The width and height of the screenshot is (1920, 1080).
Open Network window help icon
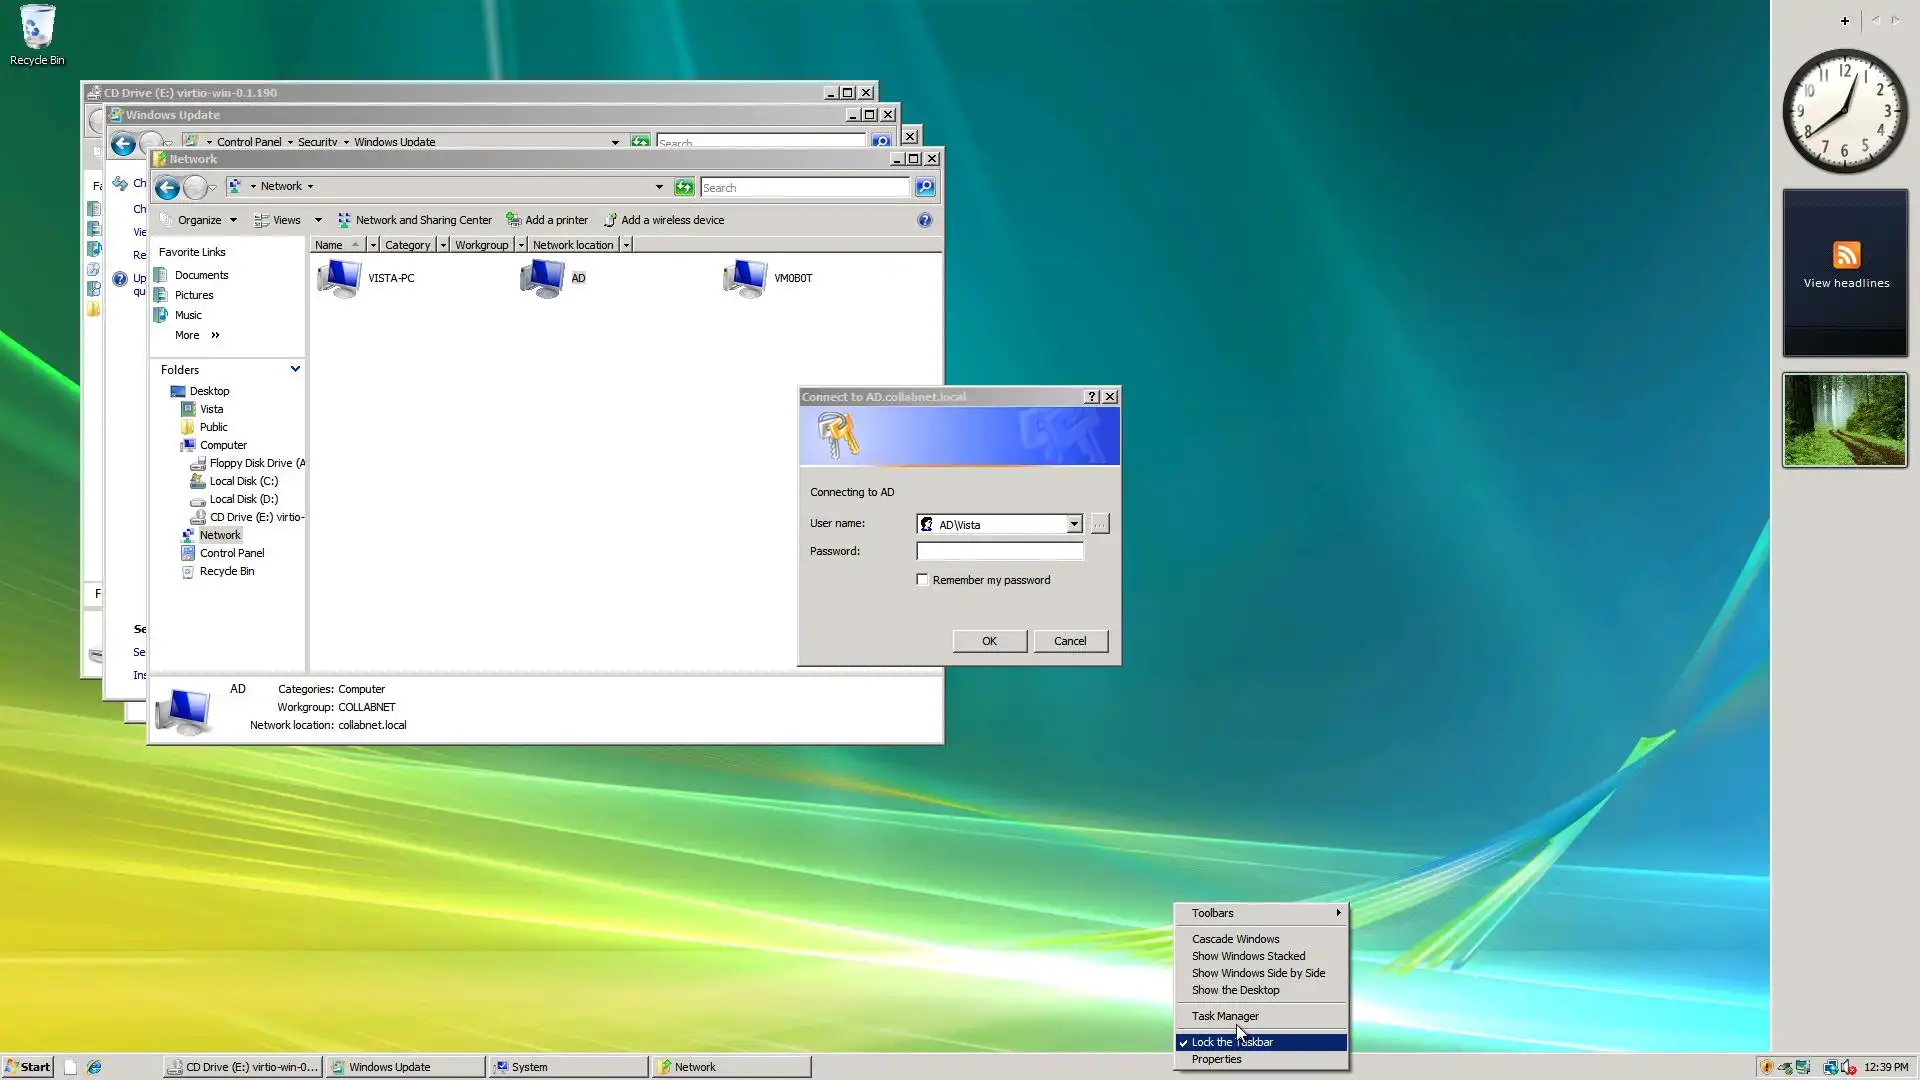925,220
